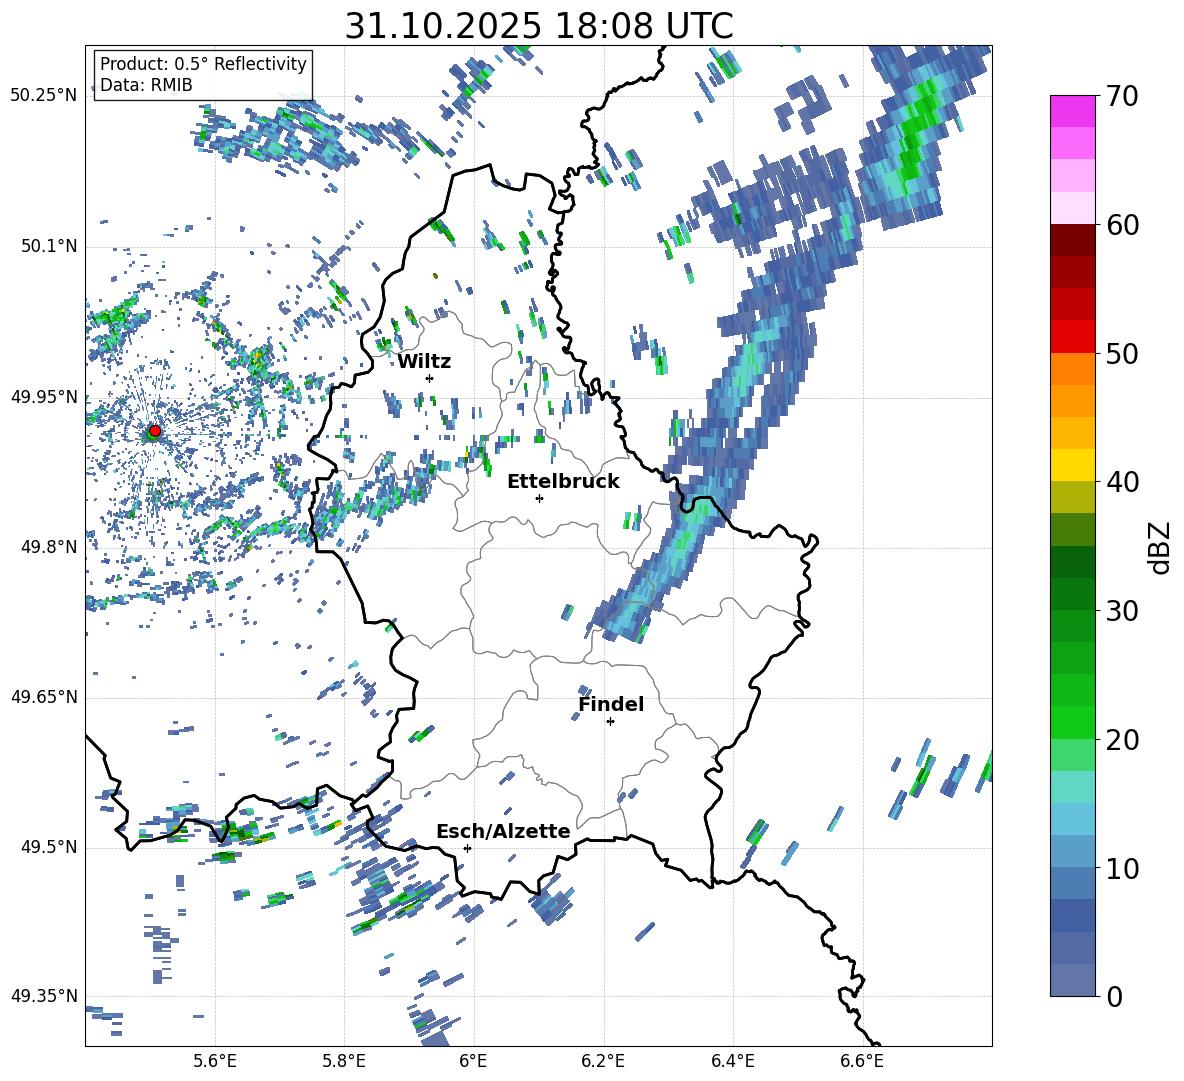This screenshot has height=1081, width=1184.
Task: Pick the bright green colorbar swatch above 20
Action: [x=1072, y=722]
